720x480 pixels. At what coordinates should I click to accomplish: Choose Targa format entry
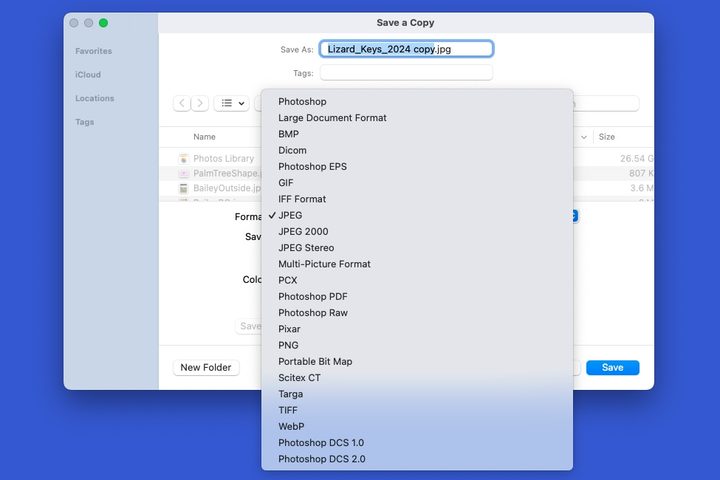[417, 394]
